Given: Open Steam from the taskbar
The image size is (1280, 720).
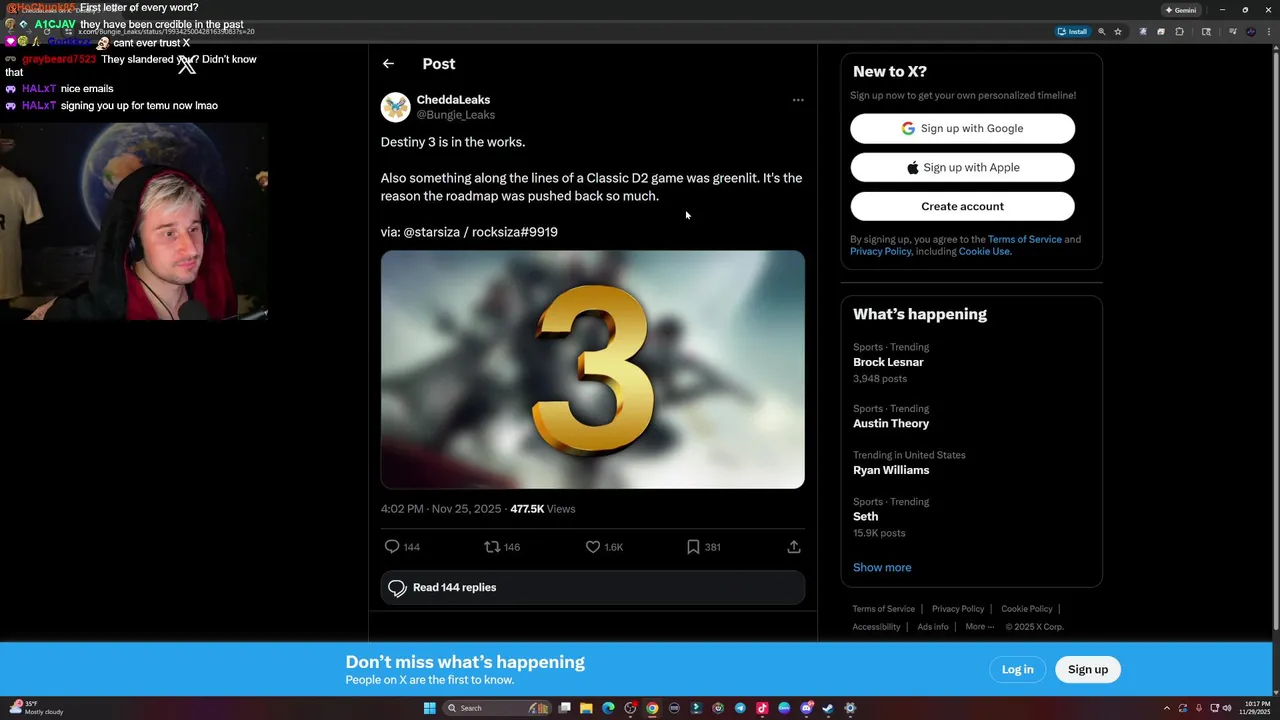Looking at the screenshot, I should pyautogui.click(x=828, y=708).
